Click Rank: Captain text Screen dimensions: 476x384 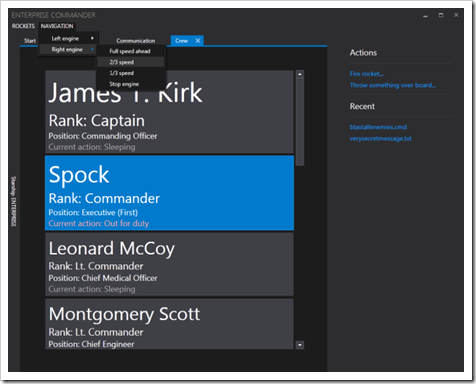click(97, 121)
